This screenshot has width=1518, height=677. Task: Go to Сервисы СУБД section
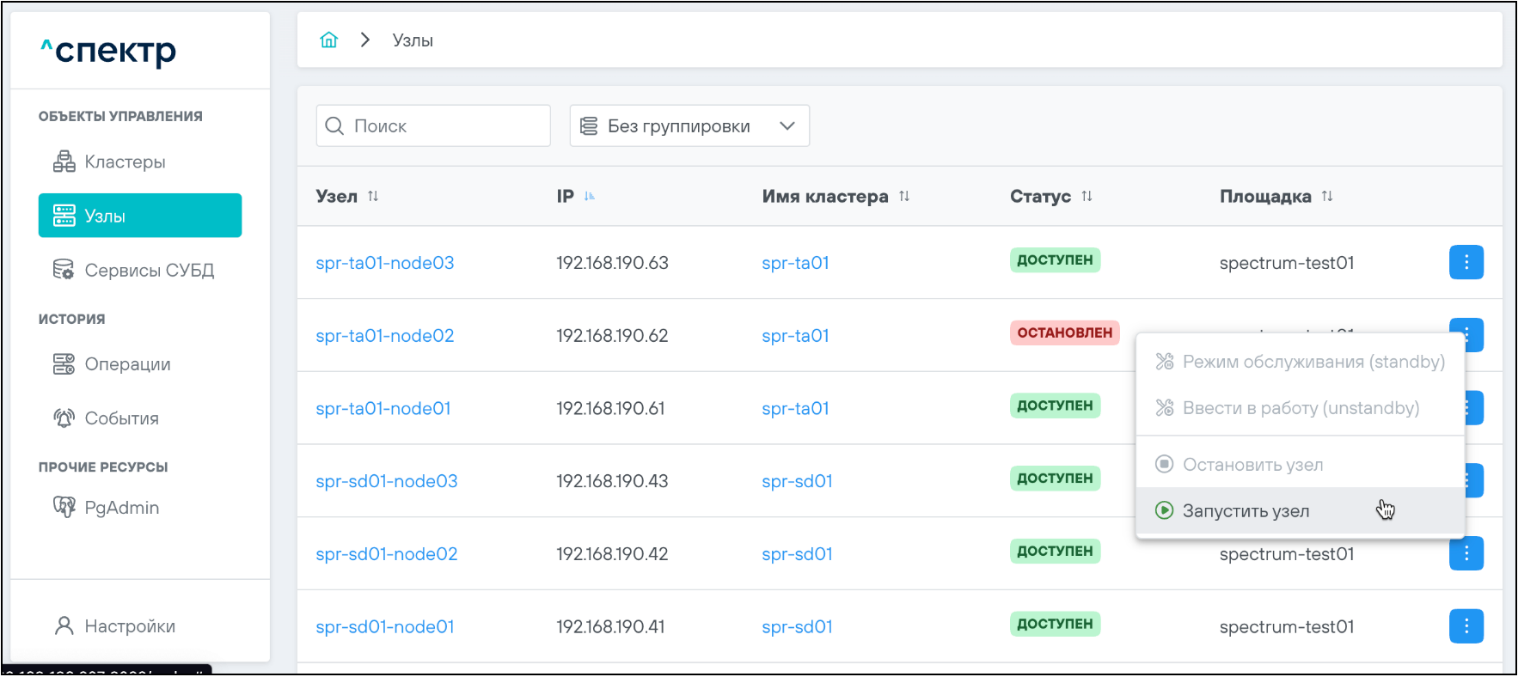pyautogui.click(x=148, y=270)
